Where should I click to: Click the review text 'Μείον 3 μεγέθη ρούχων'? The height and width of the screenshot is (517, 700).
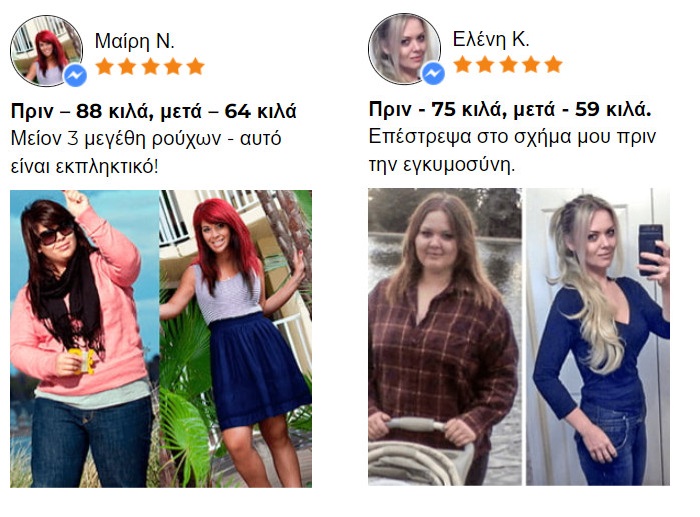[116, 139]
